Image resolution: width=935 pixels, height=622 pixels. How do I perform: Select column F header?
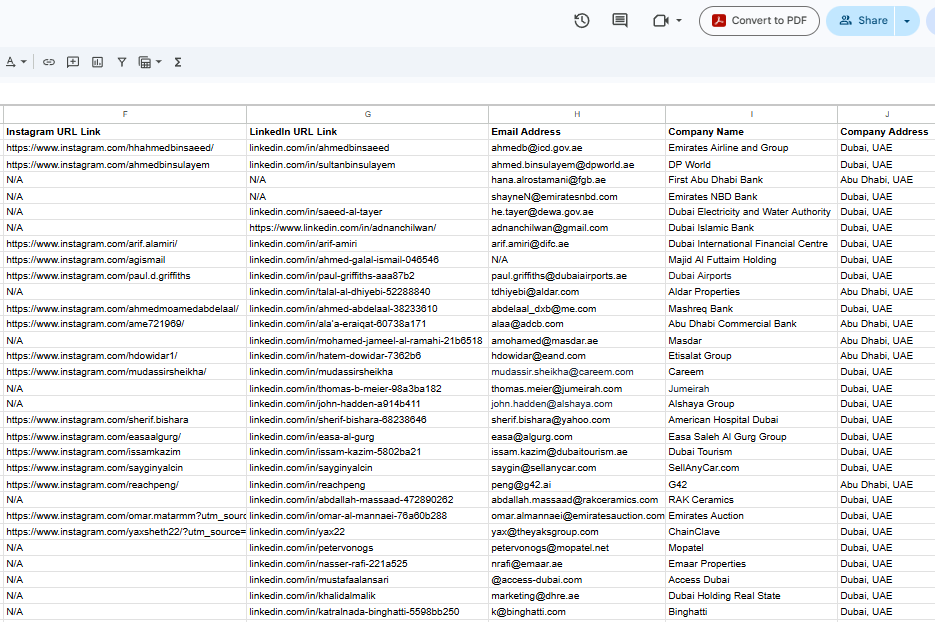tap(125, 114)
